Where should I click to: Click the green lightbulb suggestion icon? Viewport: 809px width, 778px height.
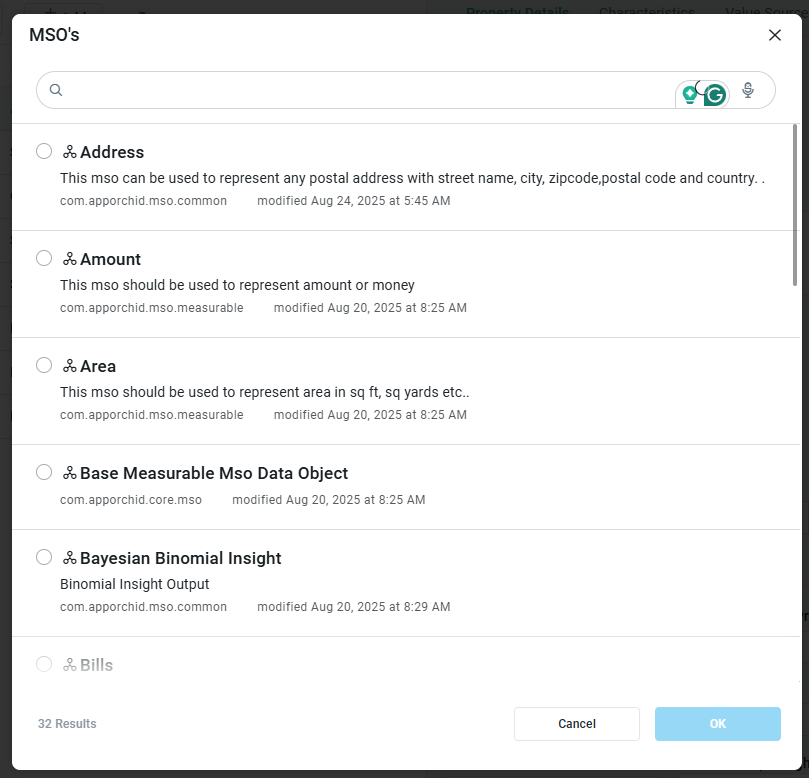689,95
